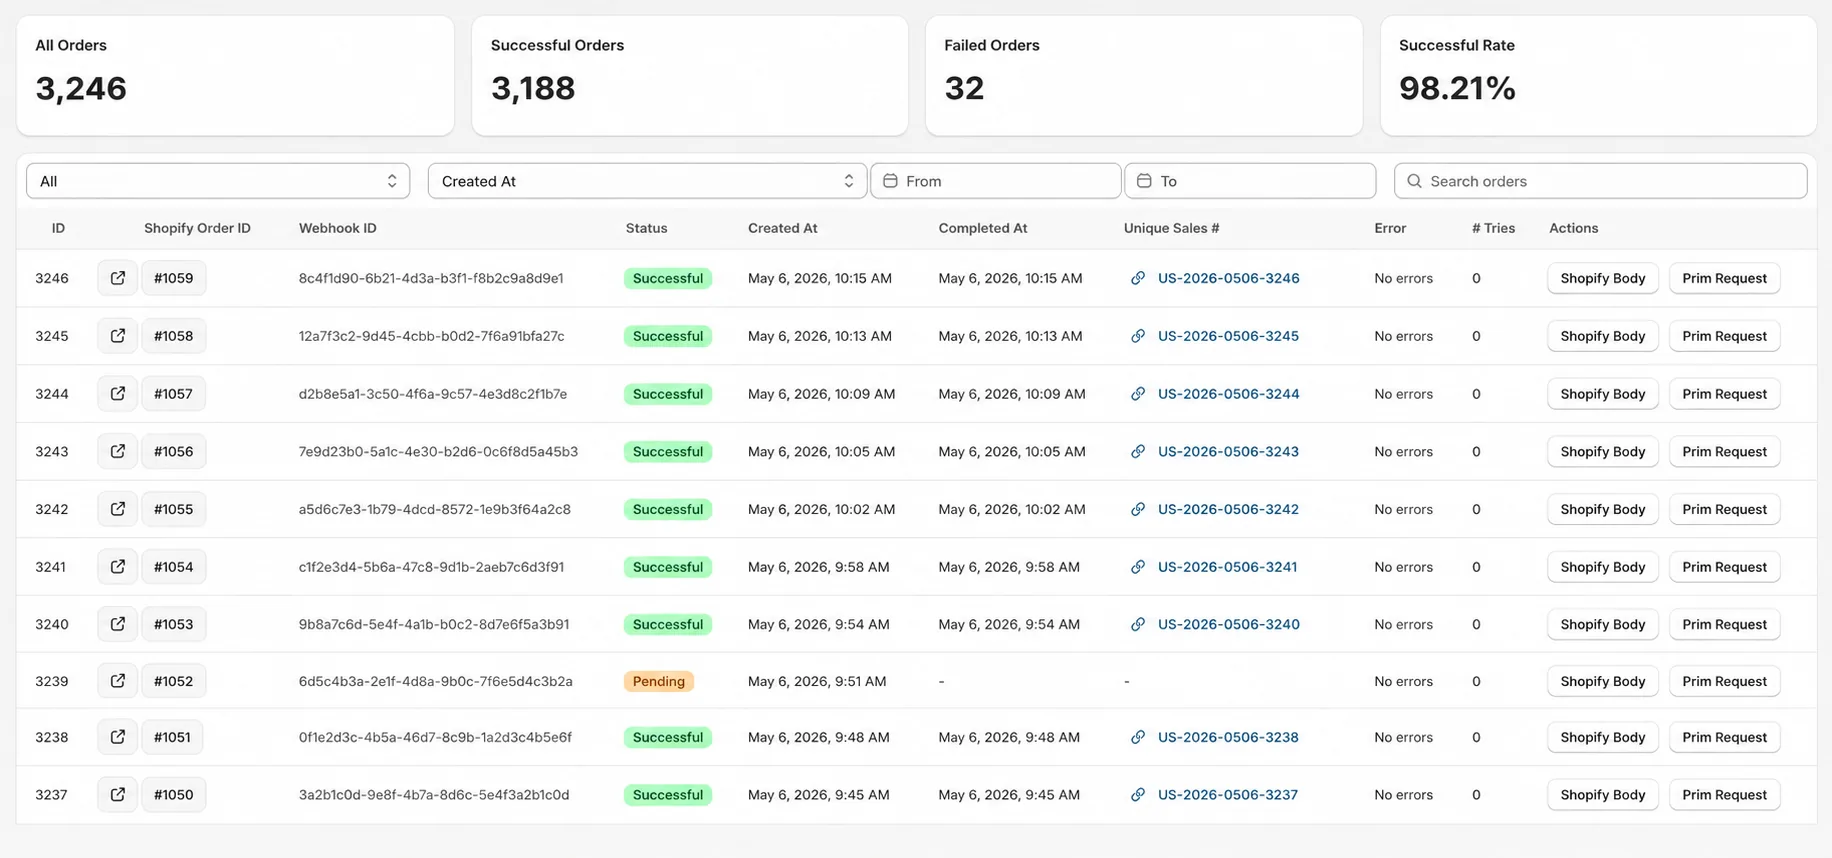
Task: View Prim Request for order 3239
Action: point(1724,681)
